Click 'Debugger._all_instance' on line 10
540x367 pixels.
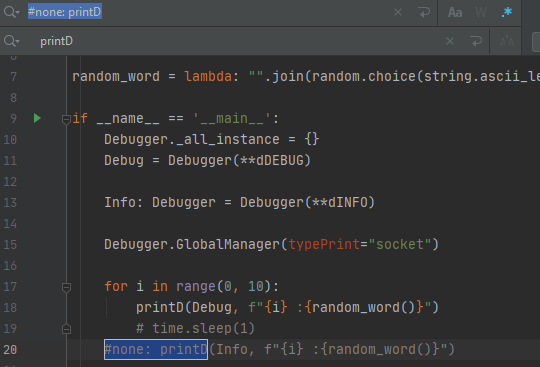click(x=192, y=139)
